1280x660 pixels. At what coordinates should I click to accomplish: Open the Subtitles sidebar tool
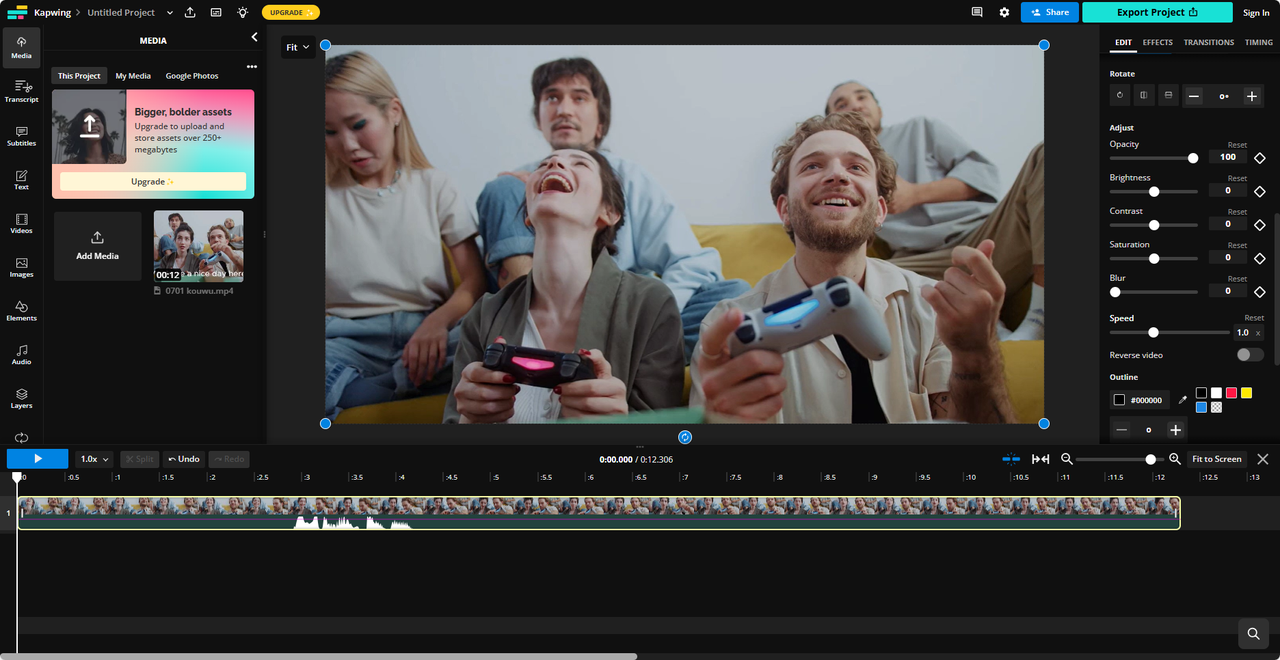(x=21, y=136)
